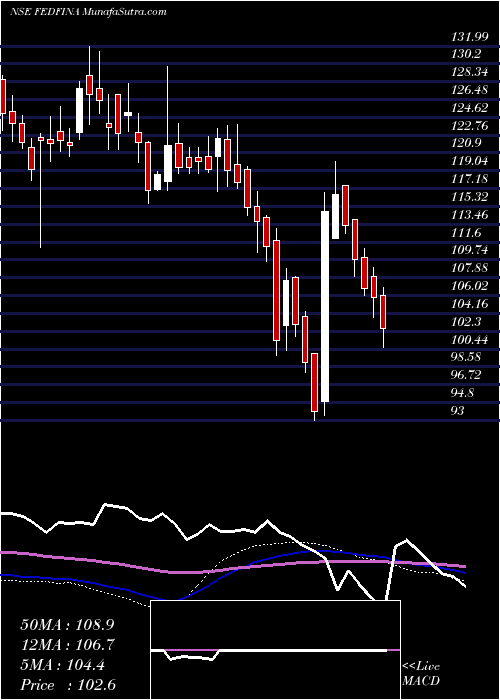This screenshot has height=700, width=500.
Task: Select the 119.04 price axis label
Action: point(471,161)
